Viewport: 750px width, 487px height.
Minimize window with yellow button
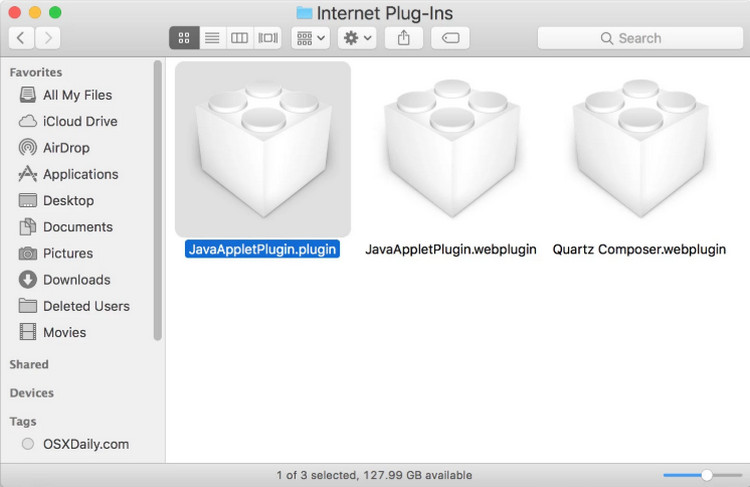[x=35, y=12]
